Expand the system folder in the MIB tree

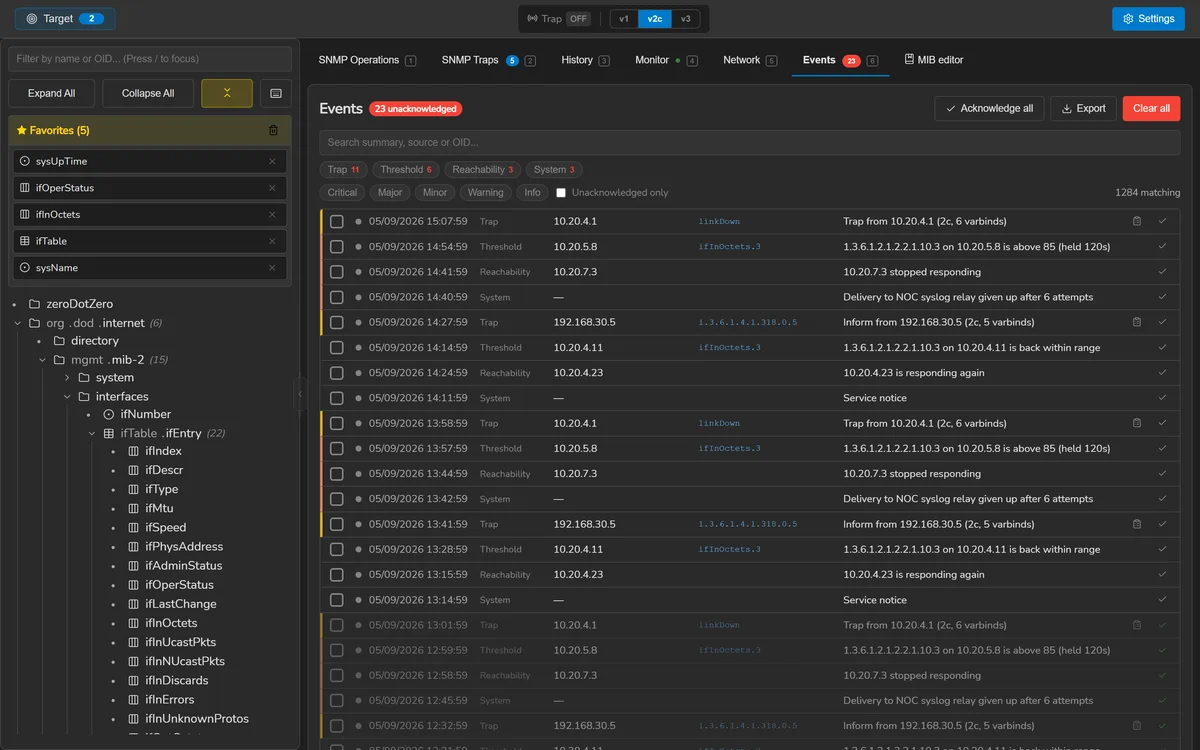pos(67,378)
